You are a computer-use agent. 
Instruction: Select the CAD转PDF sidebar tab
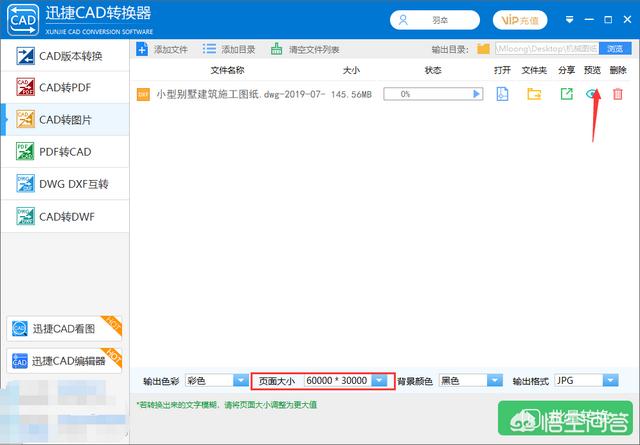click(65, 88)
